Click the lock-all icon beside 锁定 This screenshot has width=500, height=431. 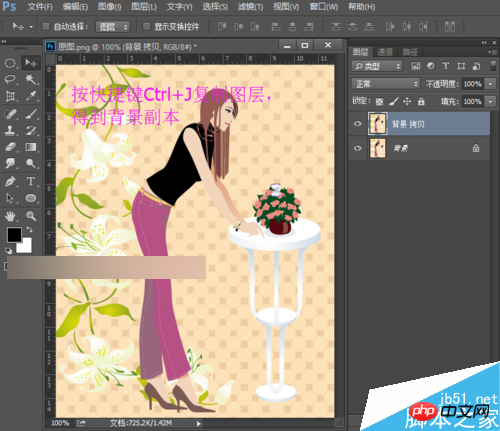click(421, 101)
